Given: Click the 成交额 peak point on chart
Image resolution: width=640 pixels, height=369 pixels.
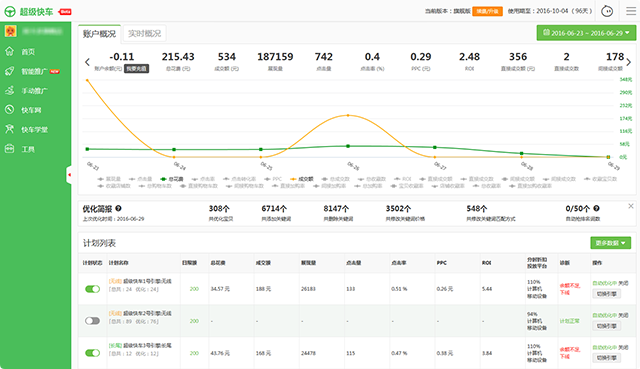Looking at the screenshot, I should pyautogui.click(x=348, y=116).
